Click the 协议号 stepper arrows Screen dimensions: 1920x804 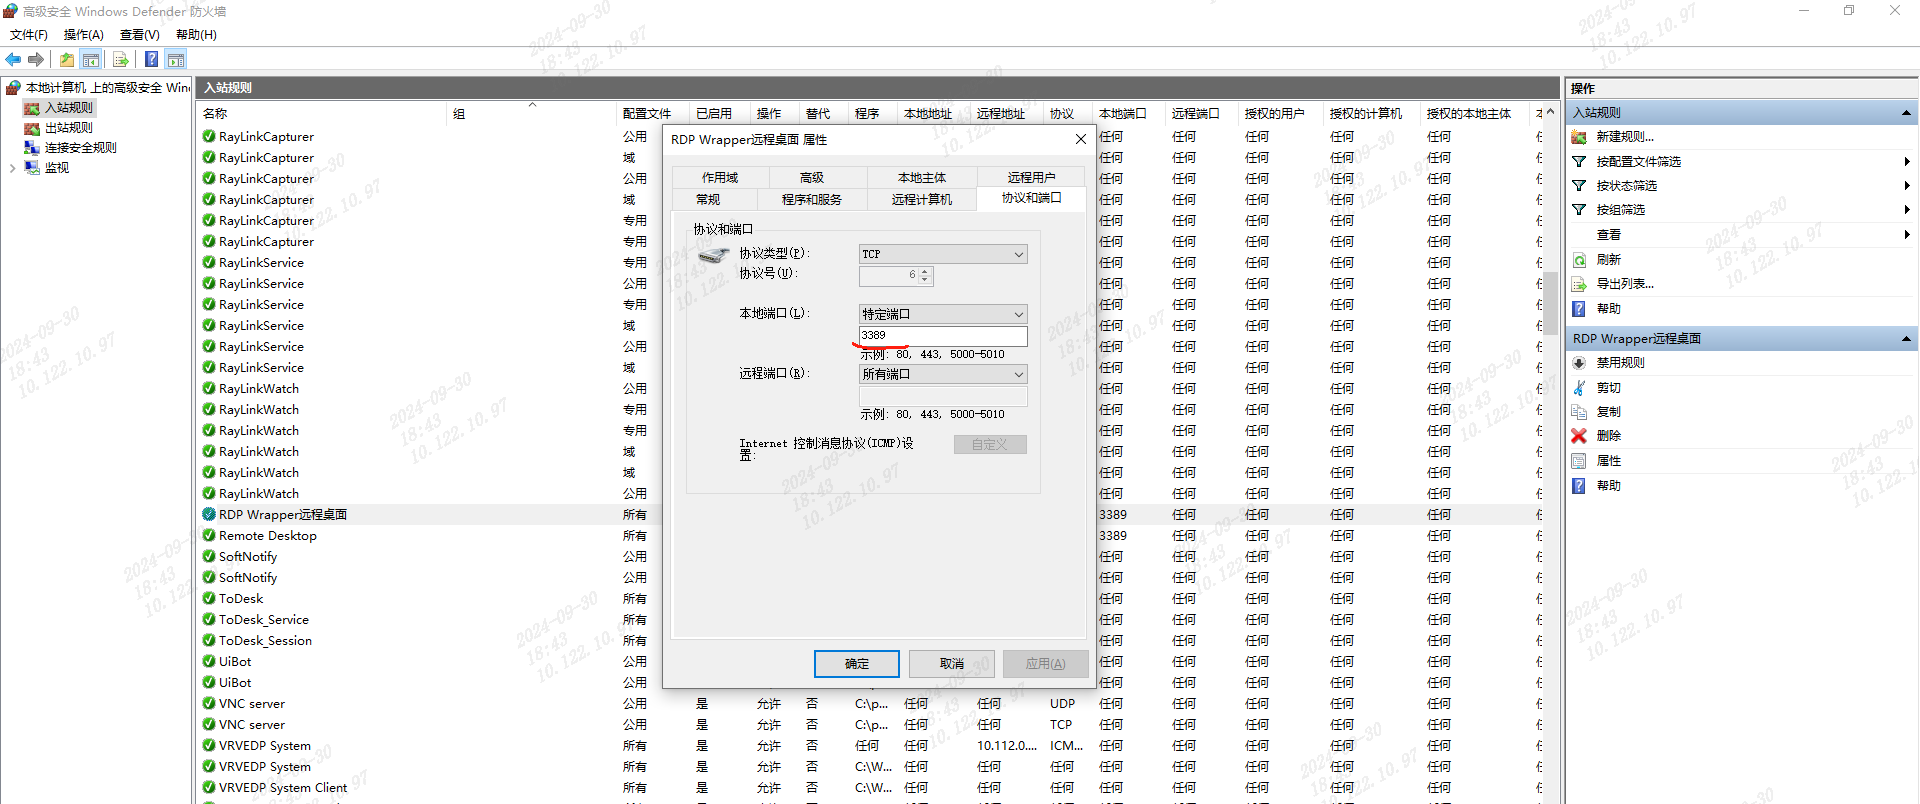coord(925,275)
